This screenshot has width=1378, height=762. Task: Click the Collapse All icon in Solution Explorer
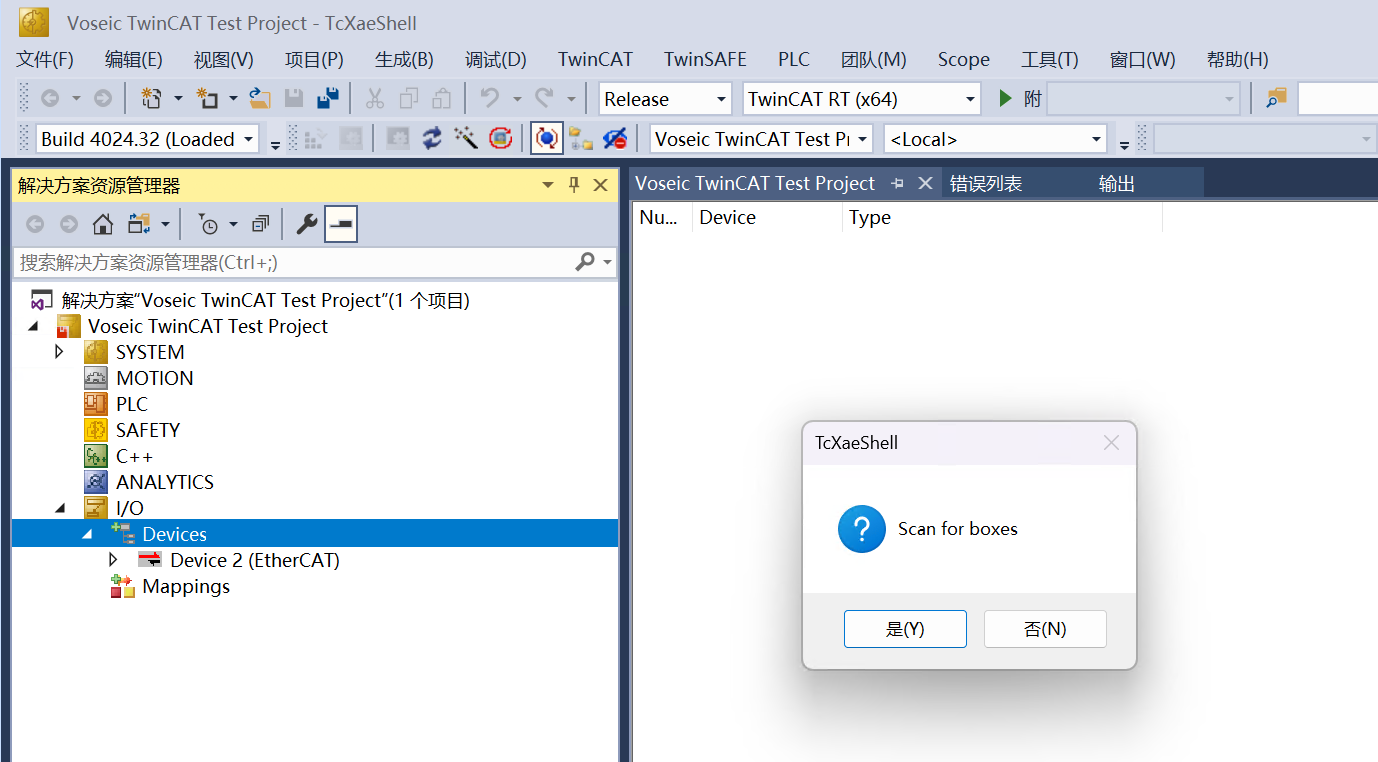[261, 224]
